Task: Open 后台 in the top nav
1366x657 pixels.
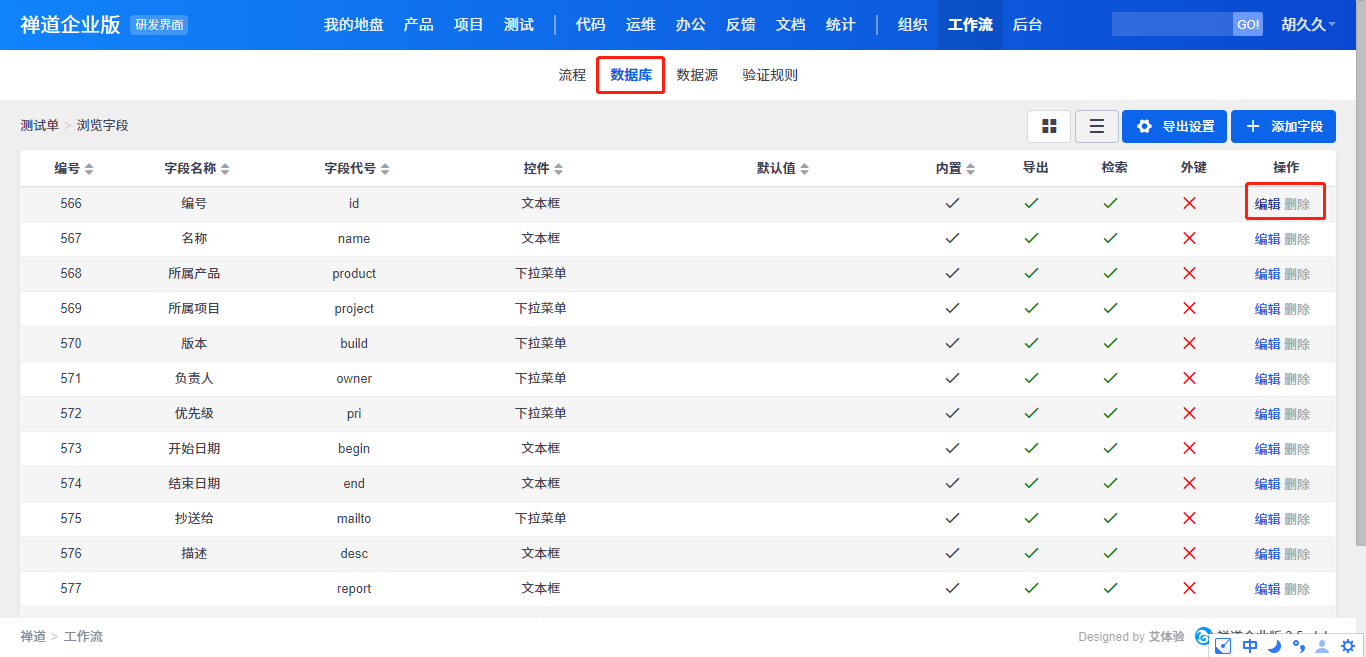Action: coord(1027,25)
